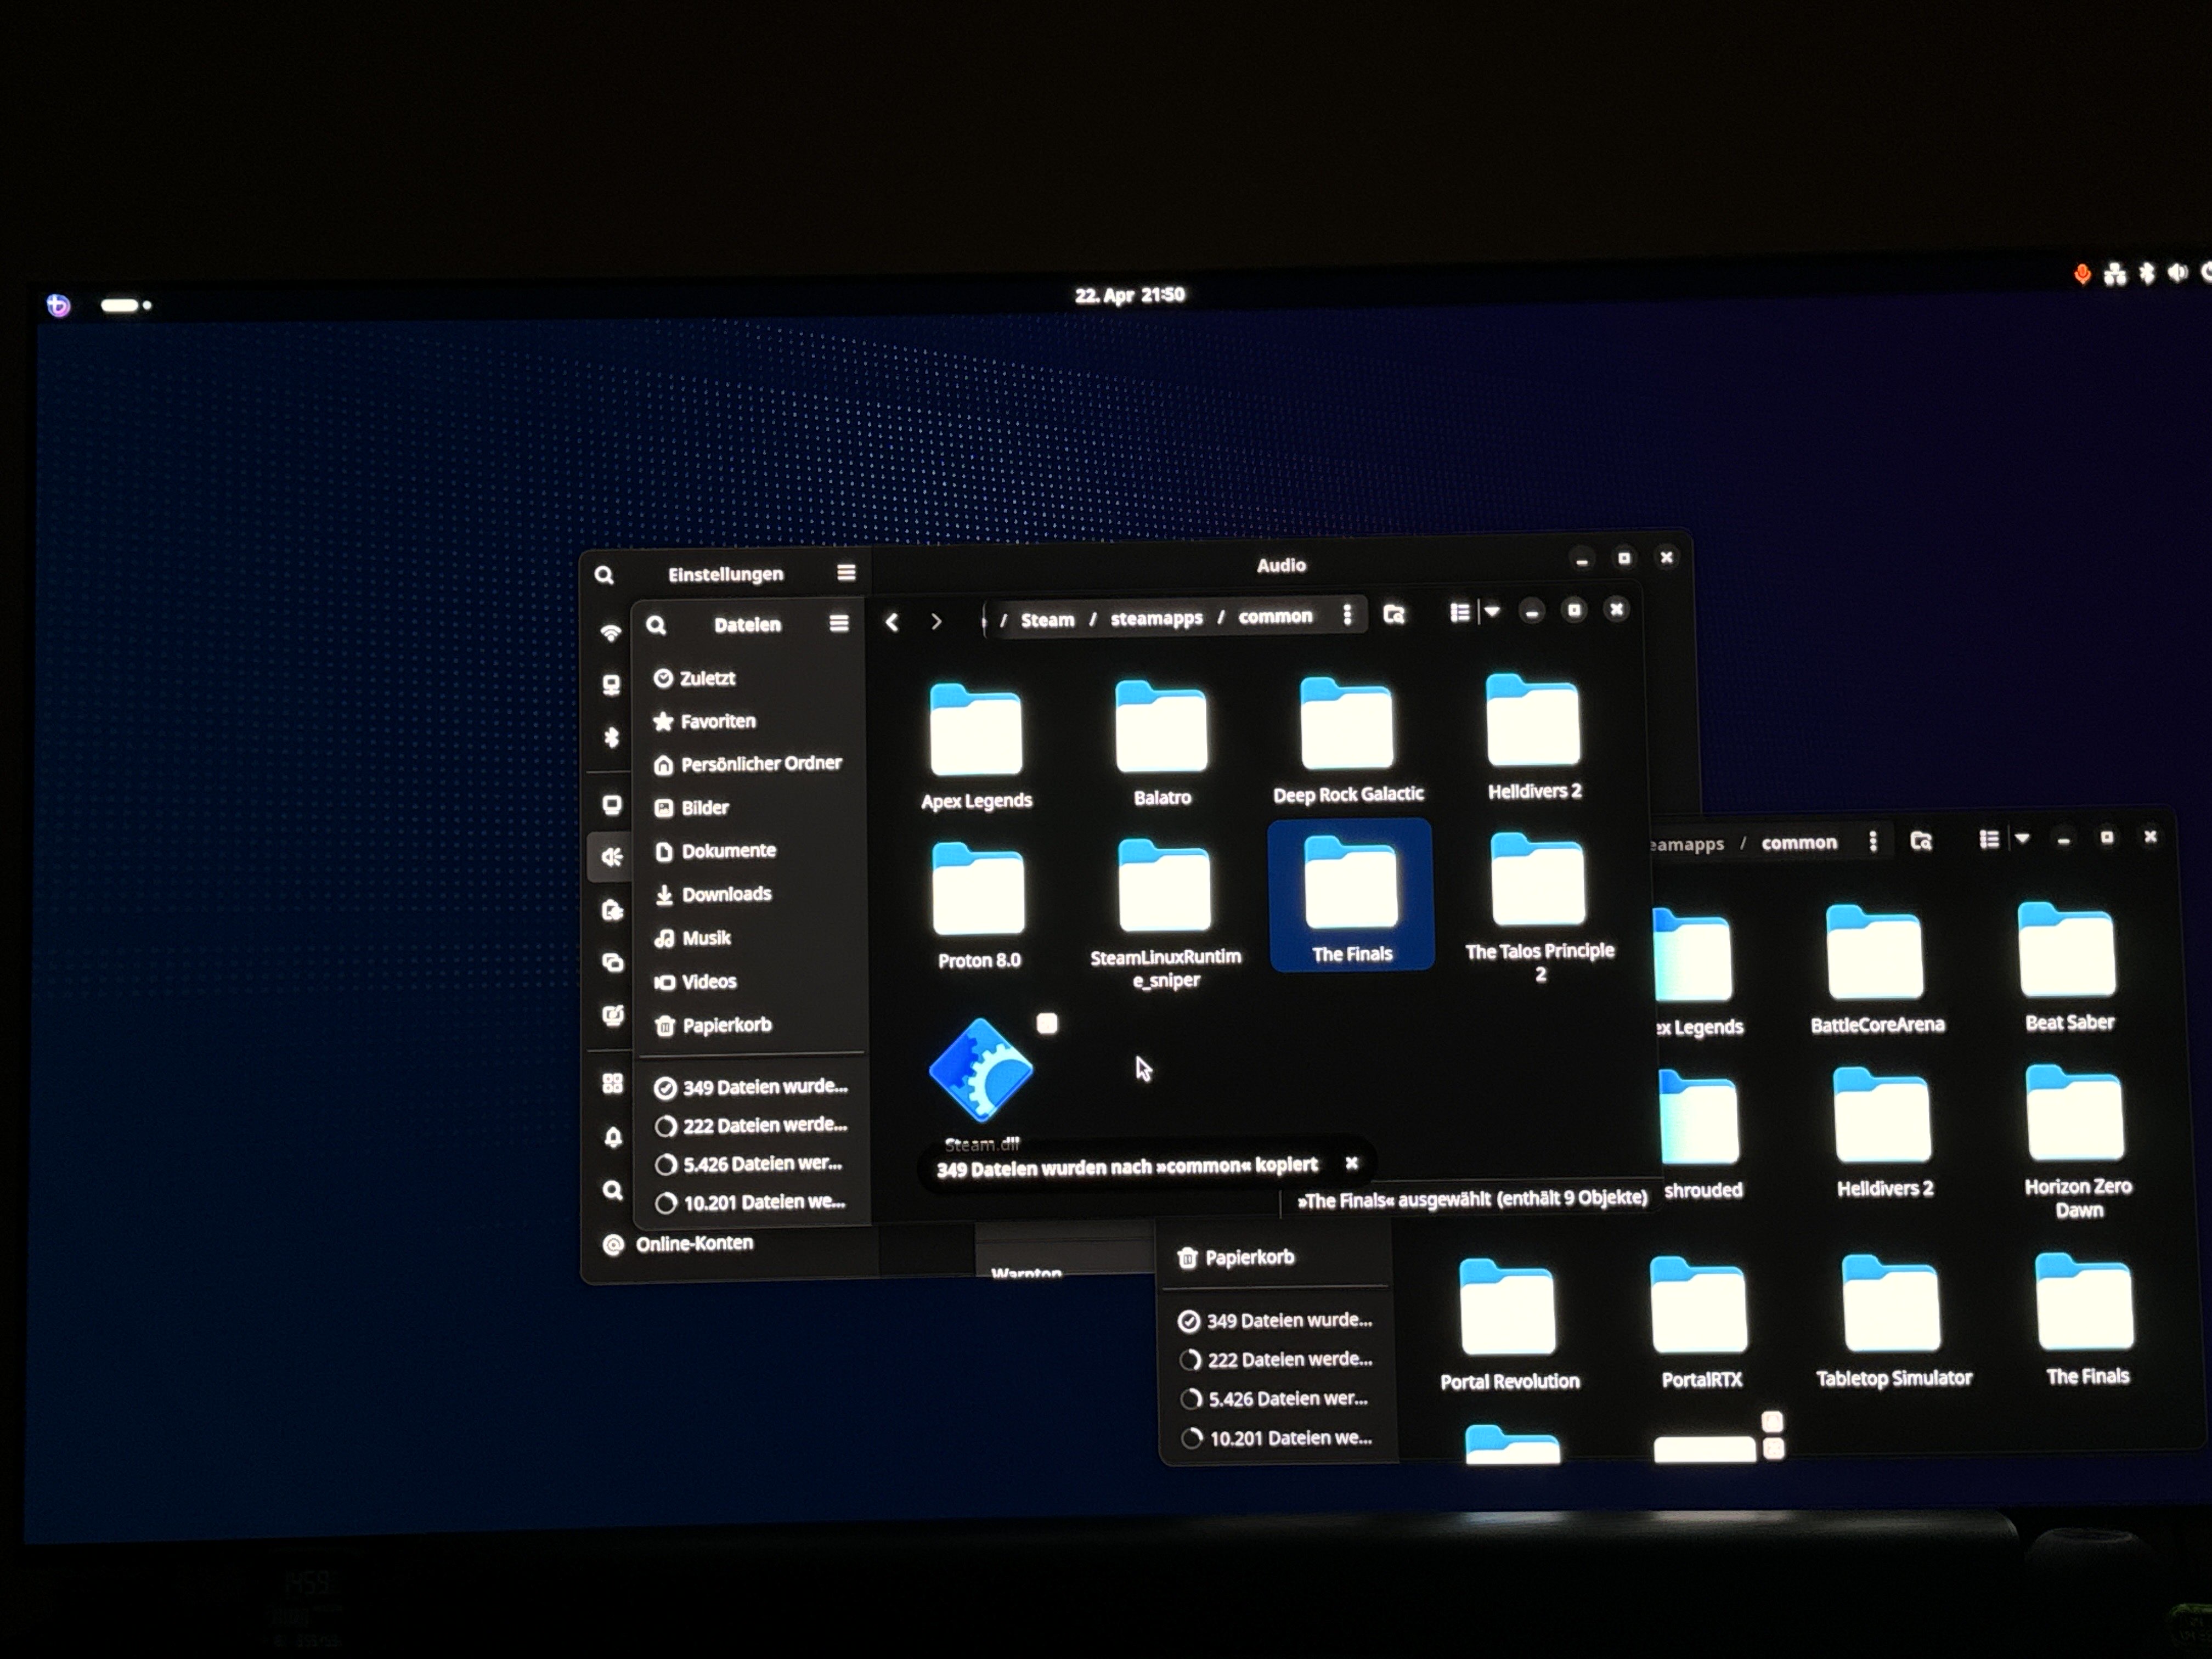The height and width of the screenshot is (1659, 2212).
Task: Open the Papierkorb trash in the front Dateien sidebar
Action: point(726,1025)
